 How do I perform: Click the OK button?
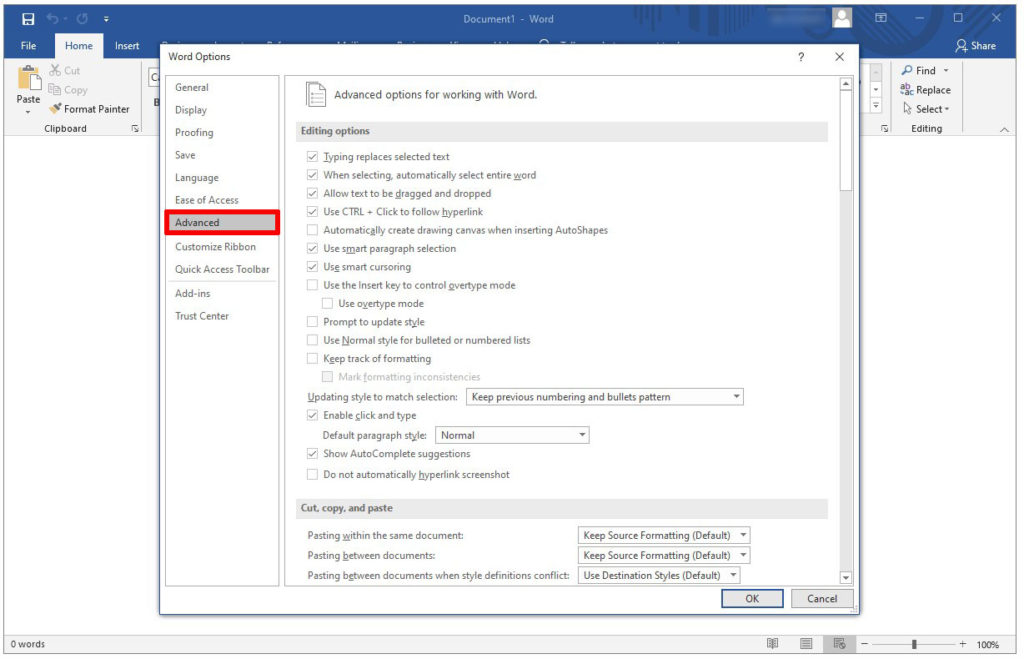752,598
